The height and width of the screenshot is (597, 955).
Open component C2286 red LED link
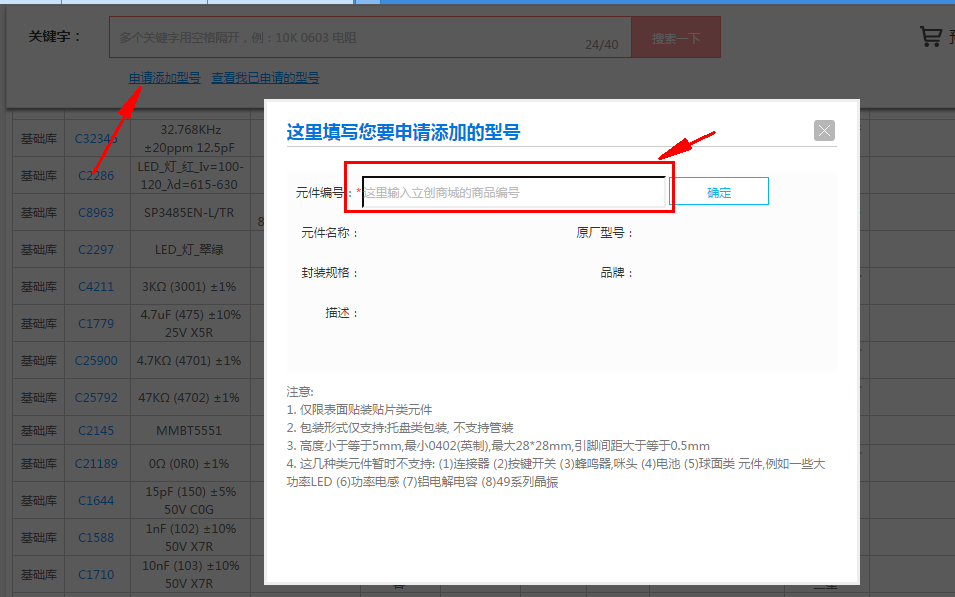tap(97, 175)
